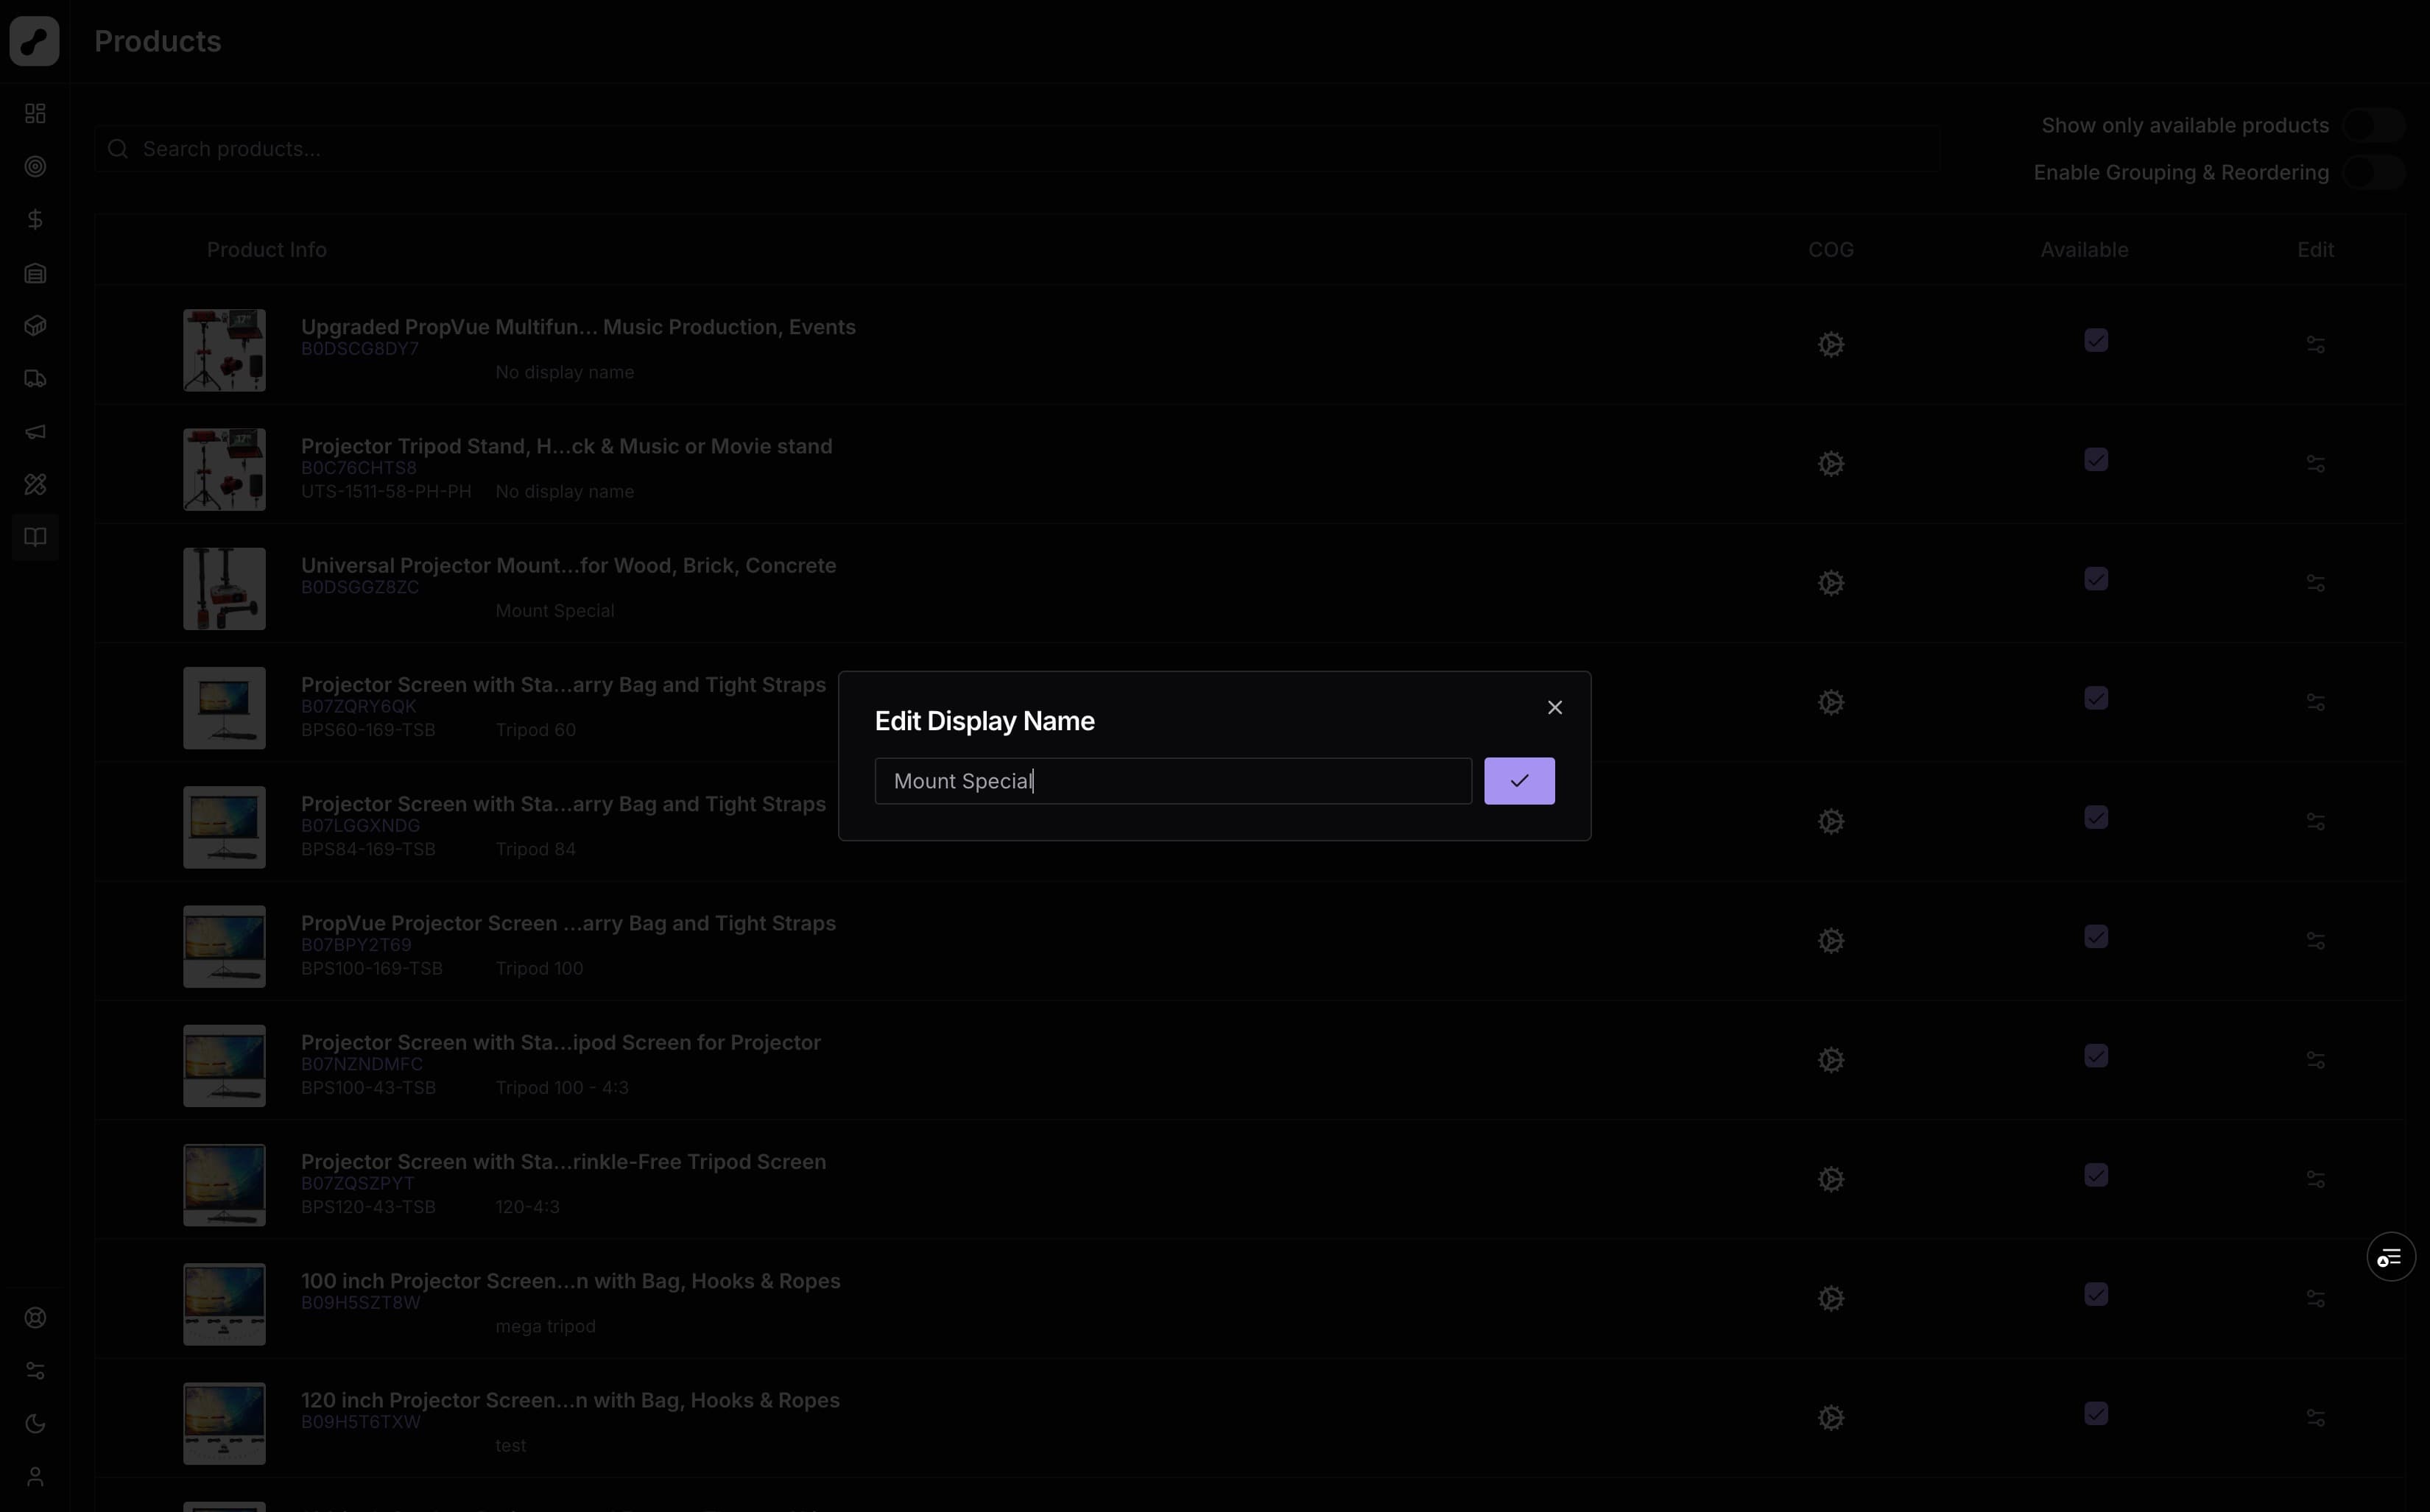Edit options for 120-4:3 row
This screenshot has height=1512, width=2430.
click(x=2316, y=1180)
